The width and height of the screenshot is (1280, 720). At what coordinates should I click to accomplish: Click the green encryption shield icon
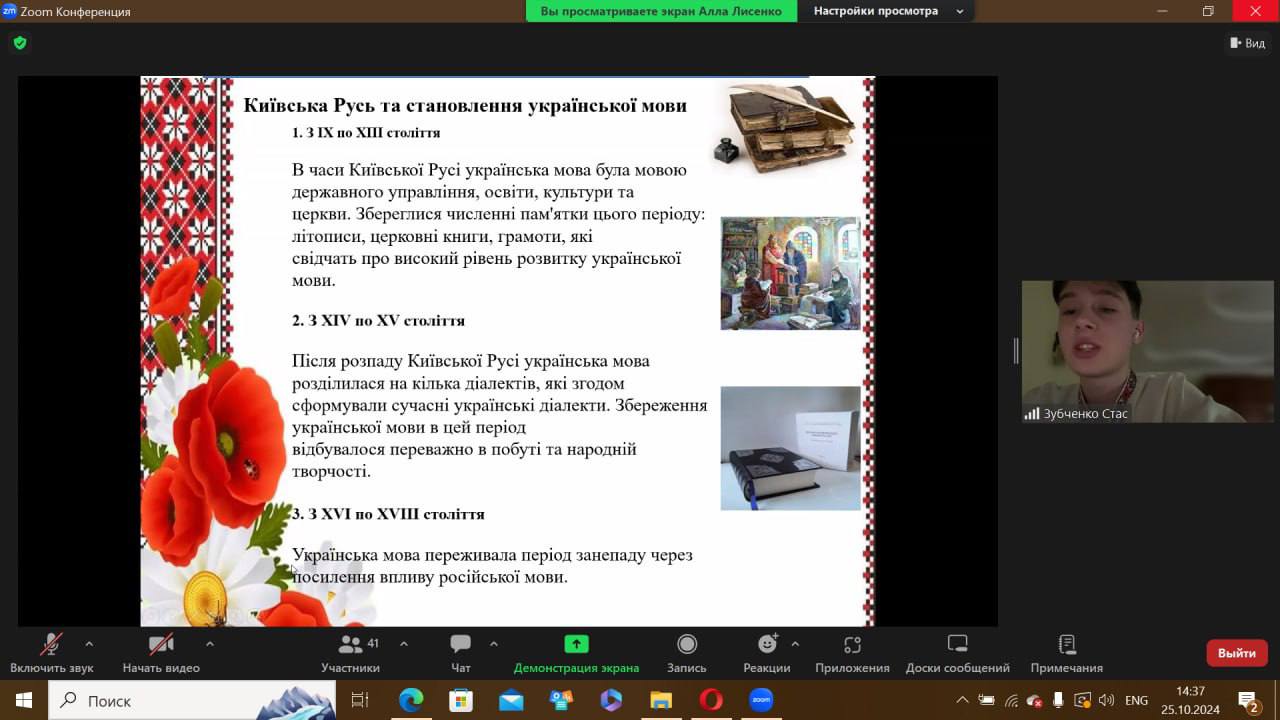pos(20,43)
